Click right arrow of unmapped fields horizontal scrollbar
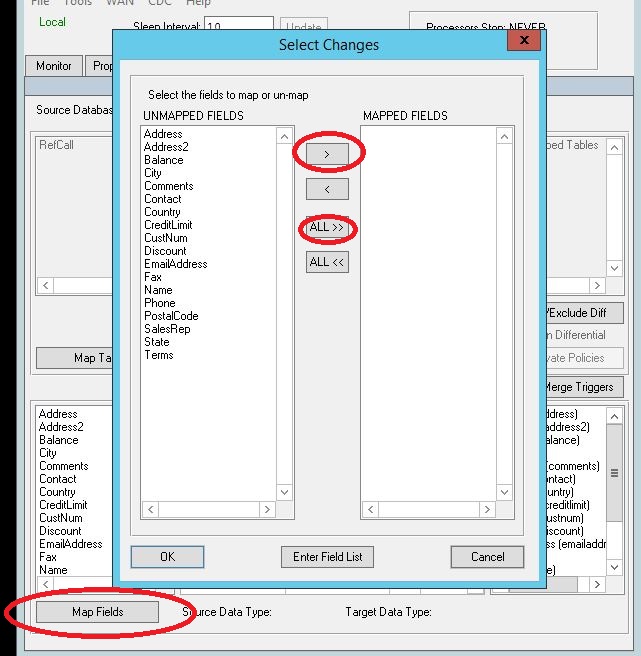 267,509
